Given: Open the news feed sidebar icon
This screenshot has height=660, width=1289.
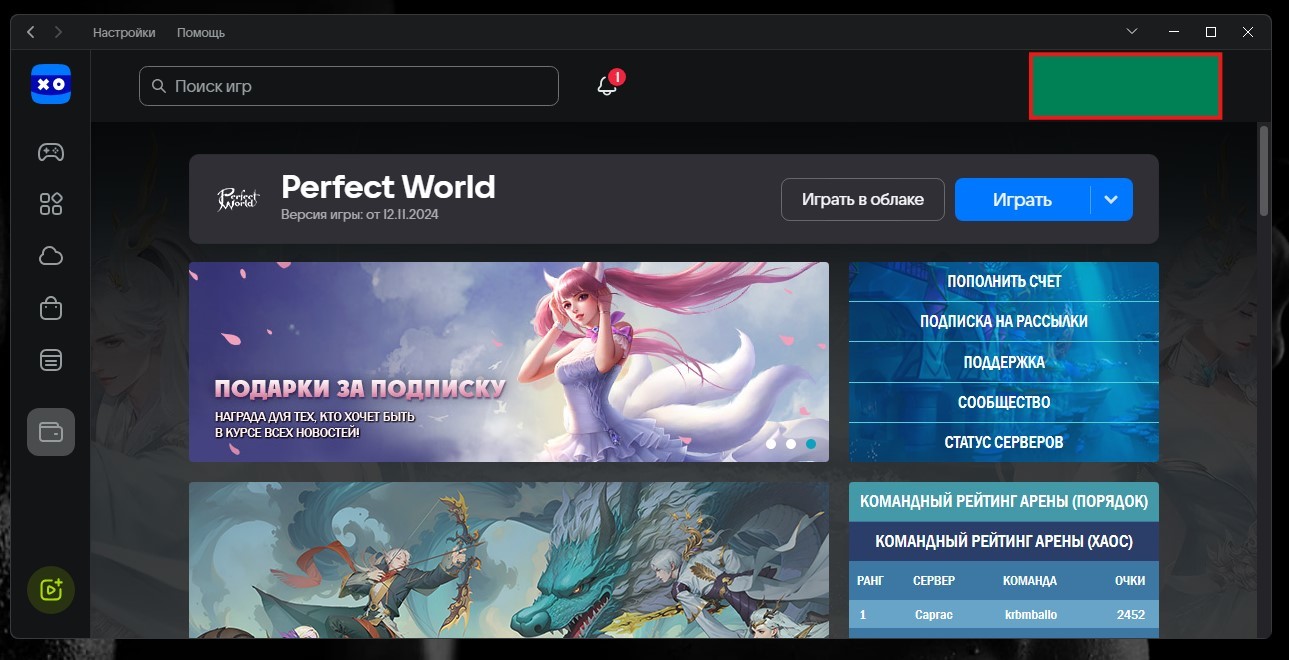Looking at the screenshot, I should [51, 360].
